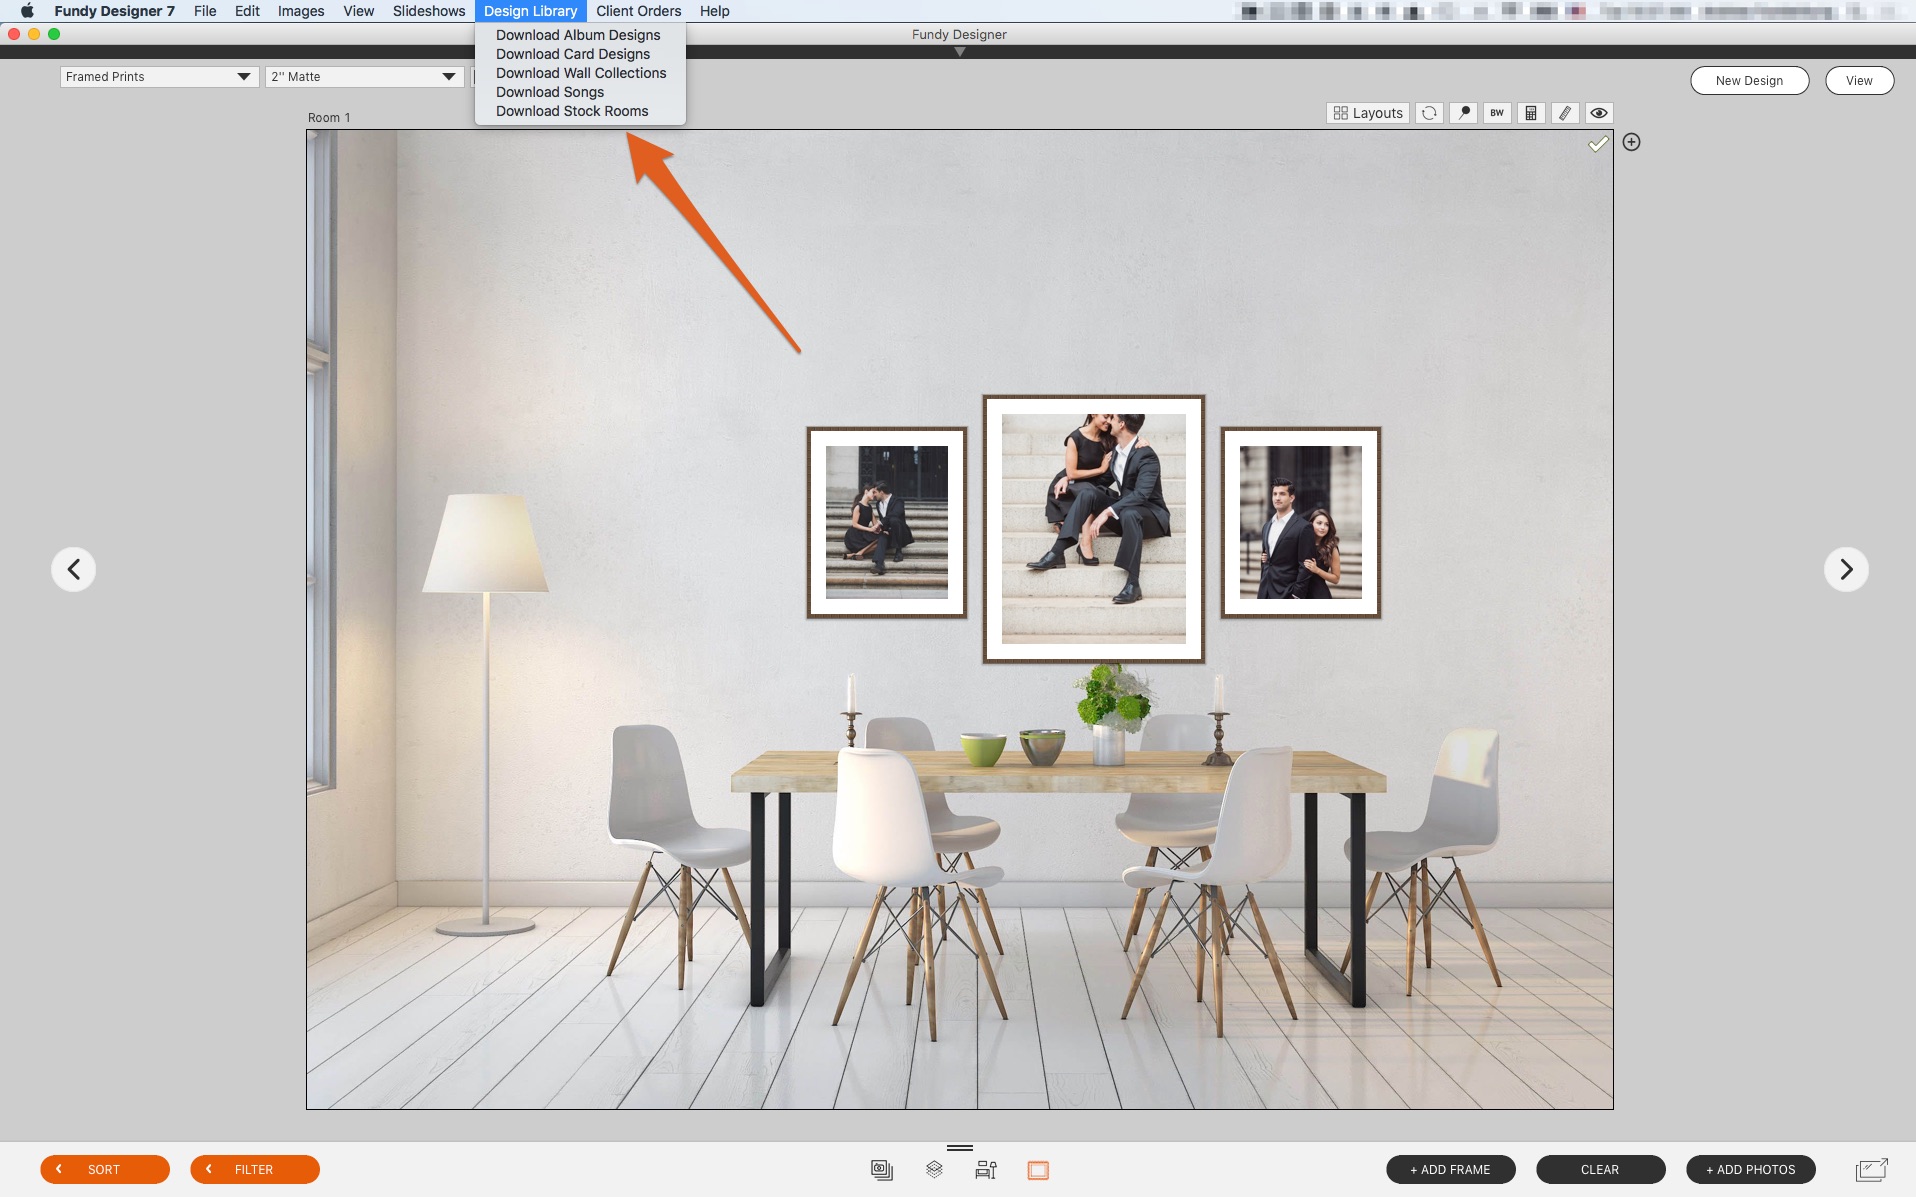The width and height of the screenshot is (1916, 1197).
Task: Click the refresh/rotate layout icon
Action: click(1429, 113)
